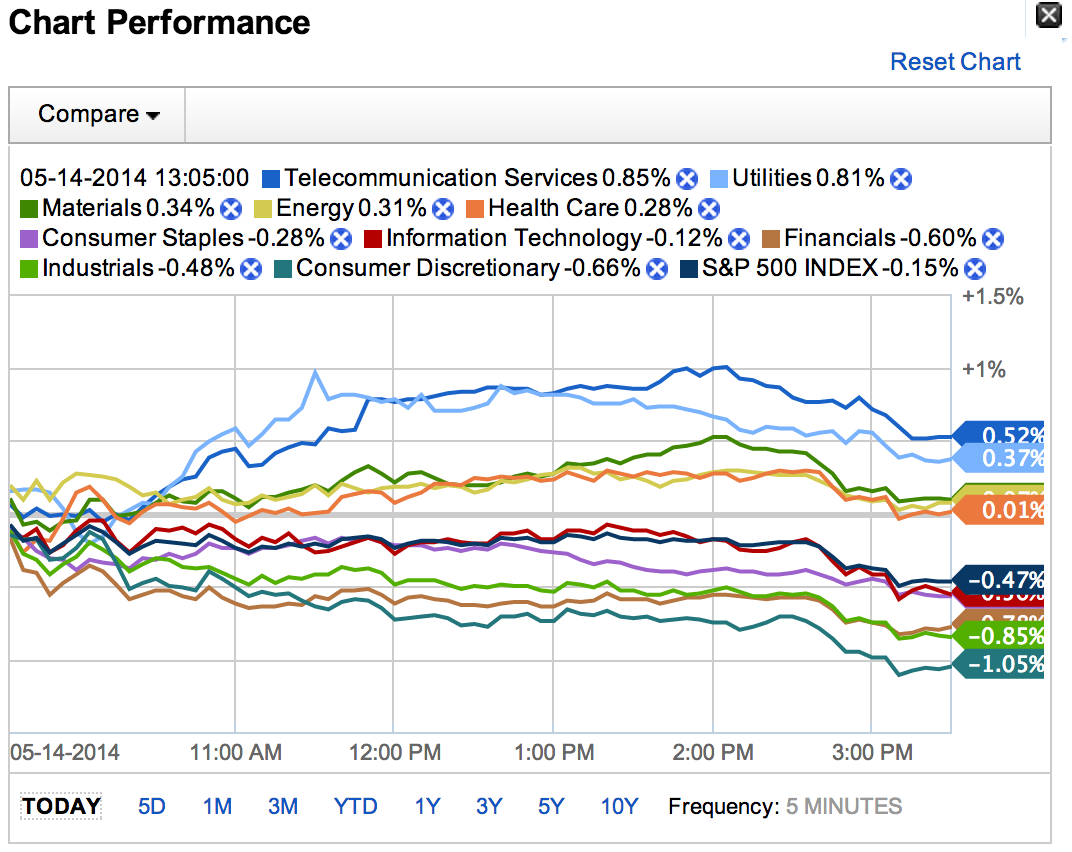Remove Energy series via its X icon
The height and width of the screenshot is (852, 1072).
pos(442,209)
